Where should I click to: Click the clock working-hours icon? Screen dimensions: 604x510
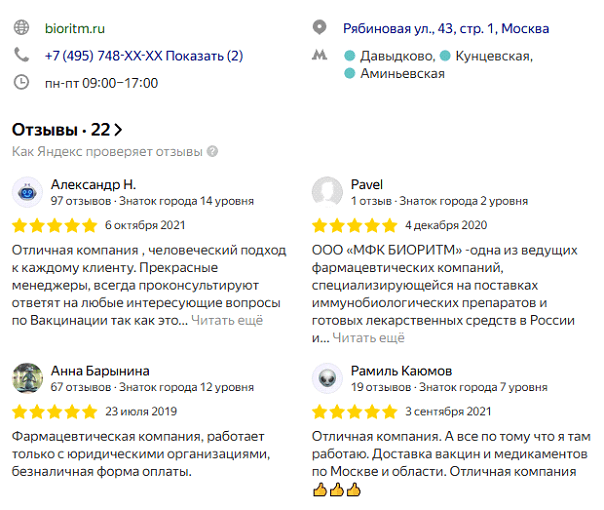(x=22, y=83)
